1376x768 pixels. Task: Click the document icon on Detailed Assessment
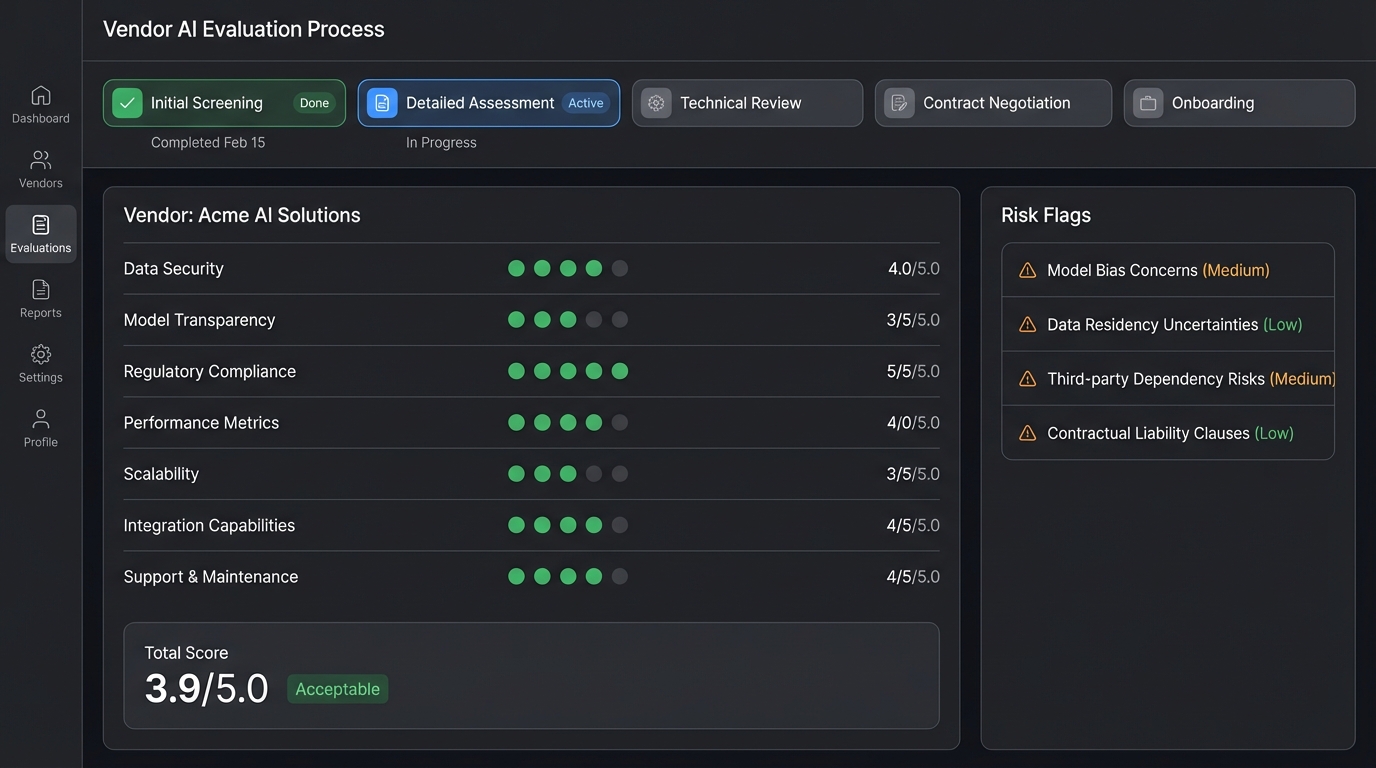[381, 102]
